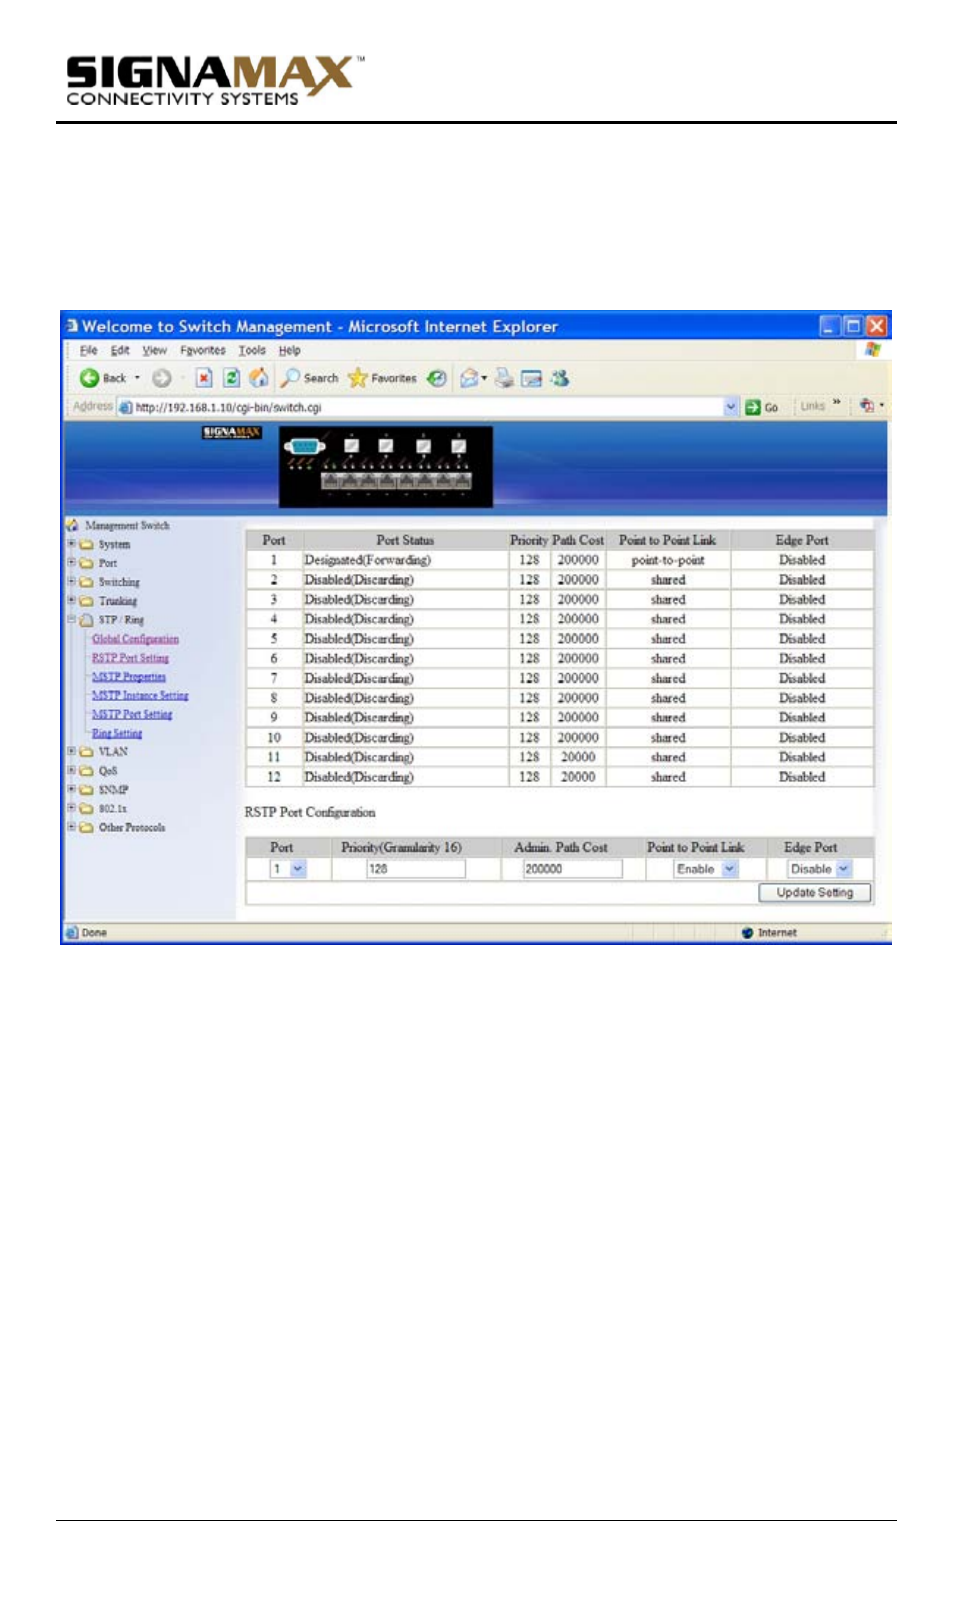Open the MSTP Instance Setting link
Viewport: 954px width, 1605px height.
tap(140, 695)
